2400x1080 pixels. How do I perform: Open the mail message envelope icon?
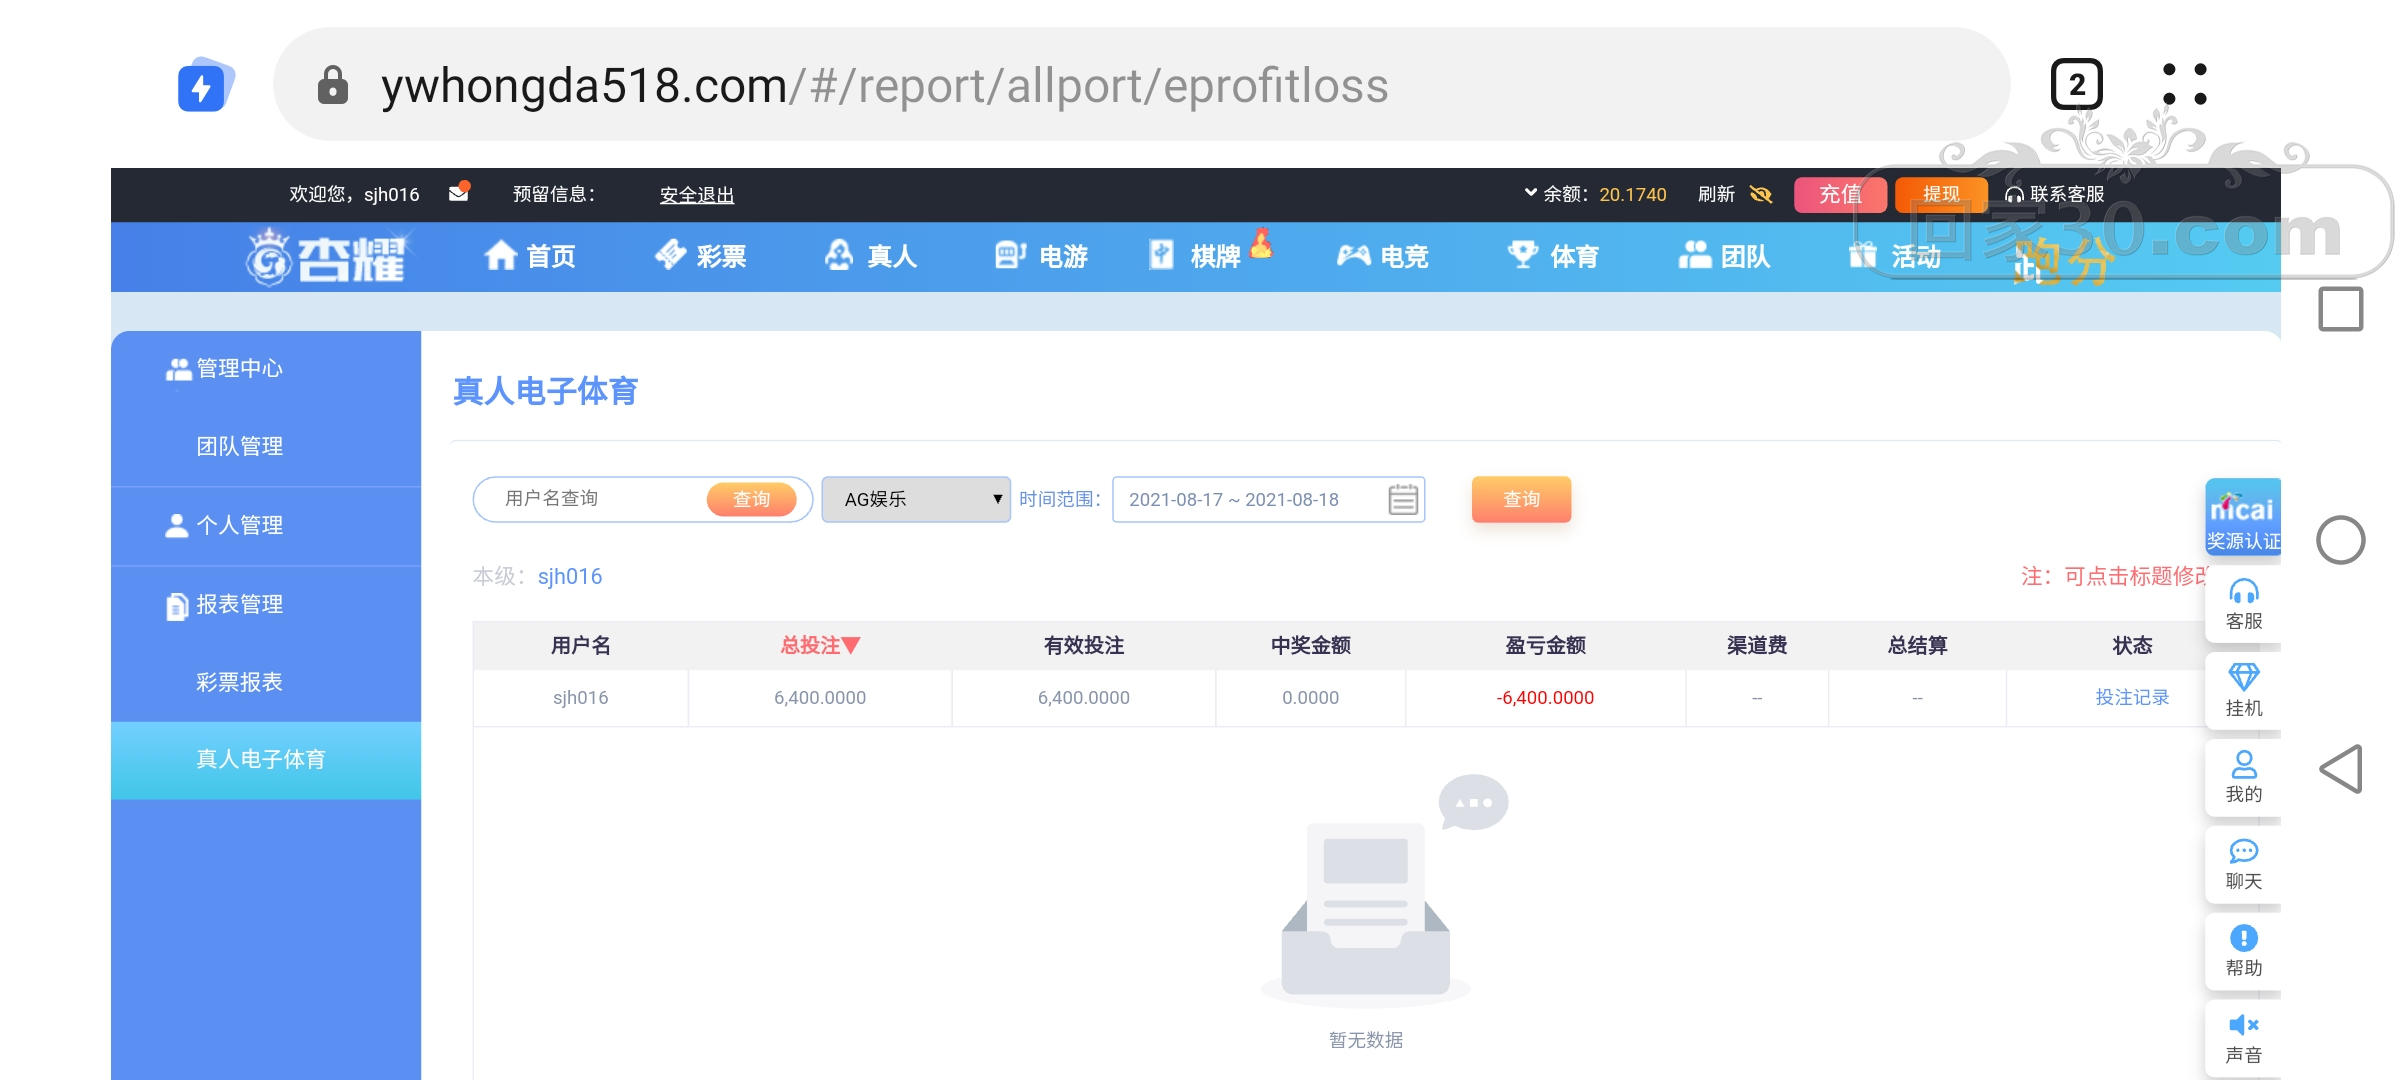(459, 193)
